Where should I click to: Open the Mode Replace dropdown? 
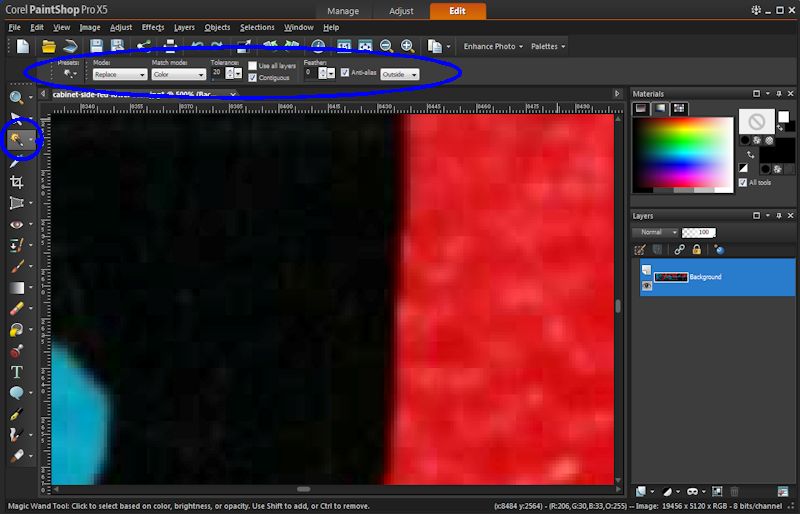[x=120, y=75]
